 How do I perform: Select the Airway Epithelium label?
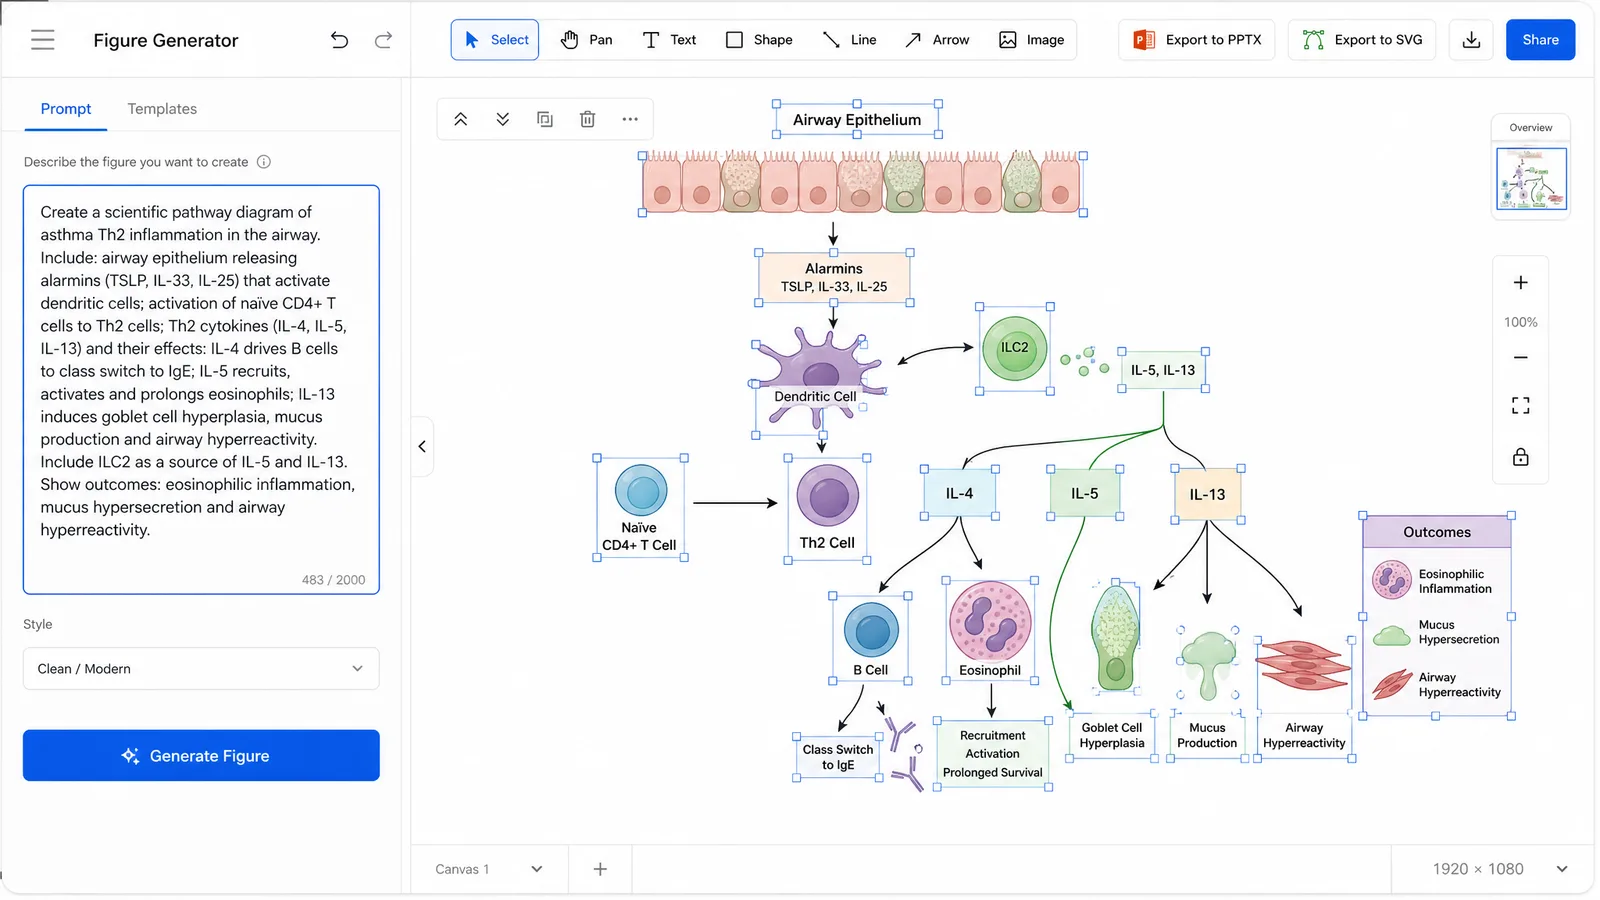[857, 120]
